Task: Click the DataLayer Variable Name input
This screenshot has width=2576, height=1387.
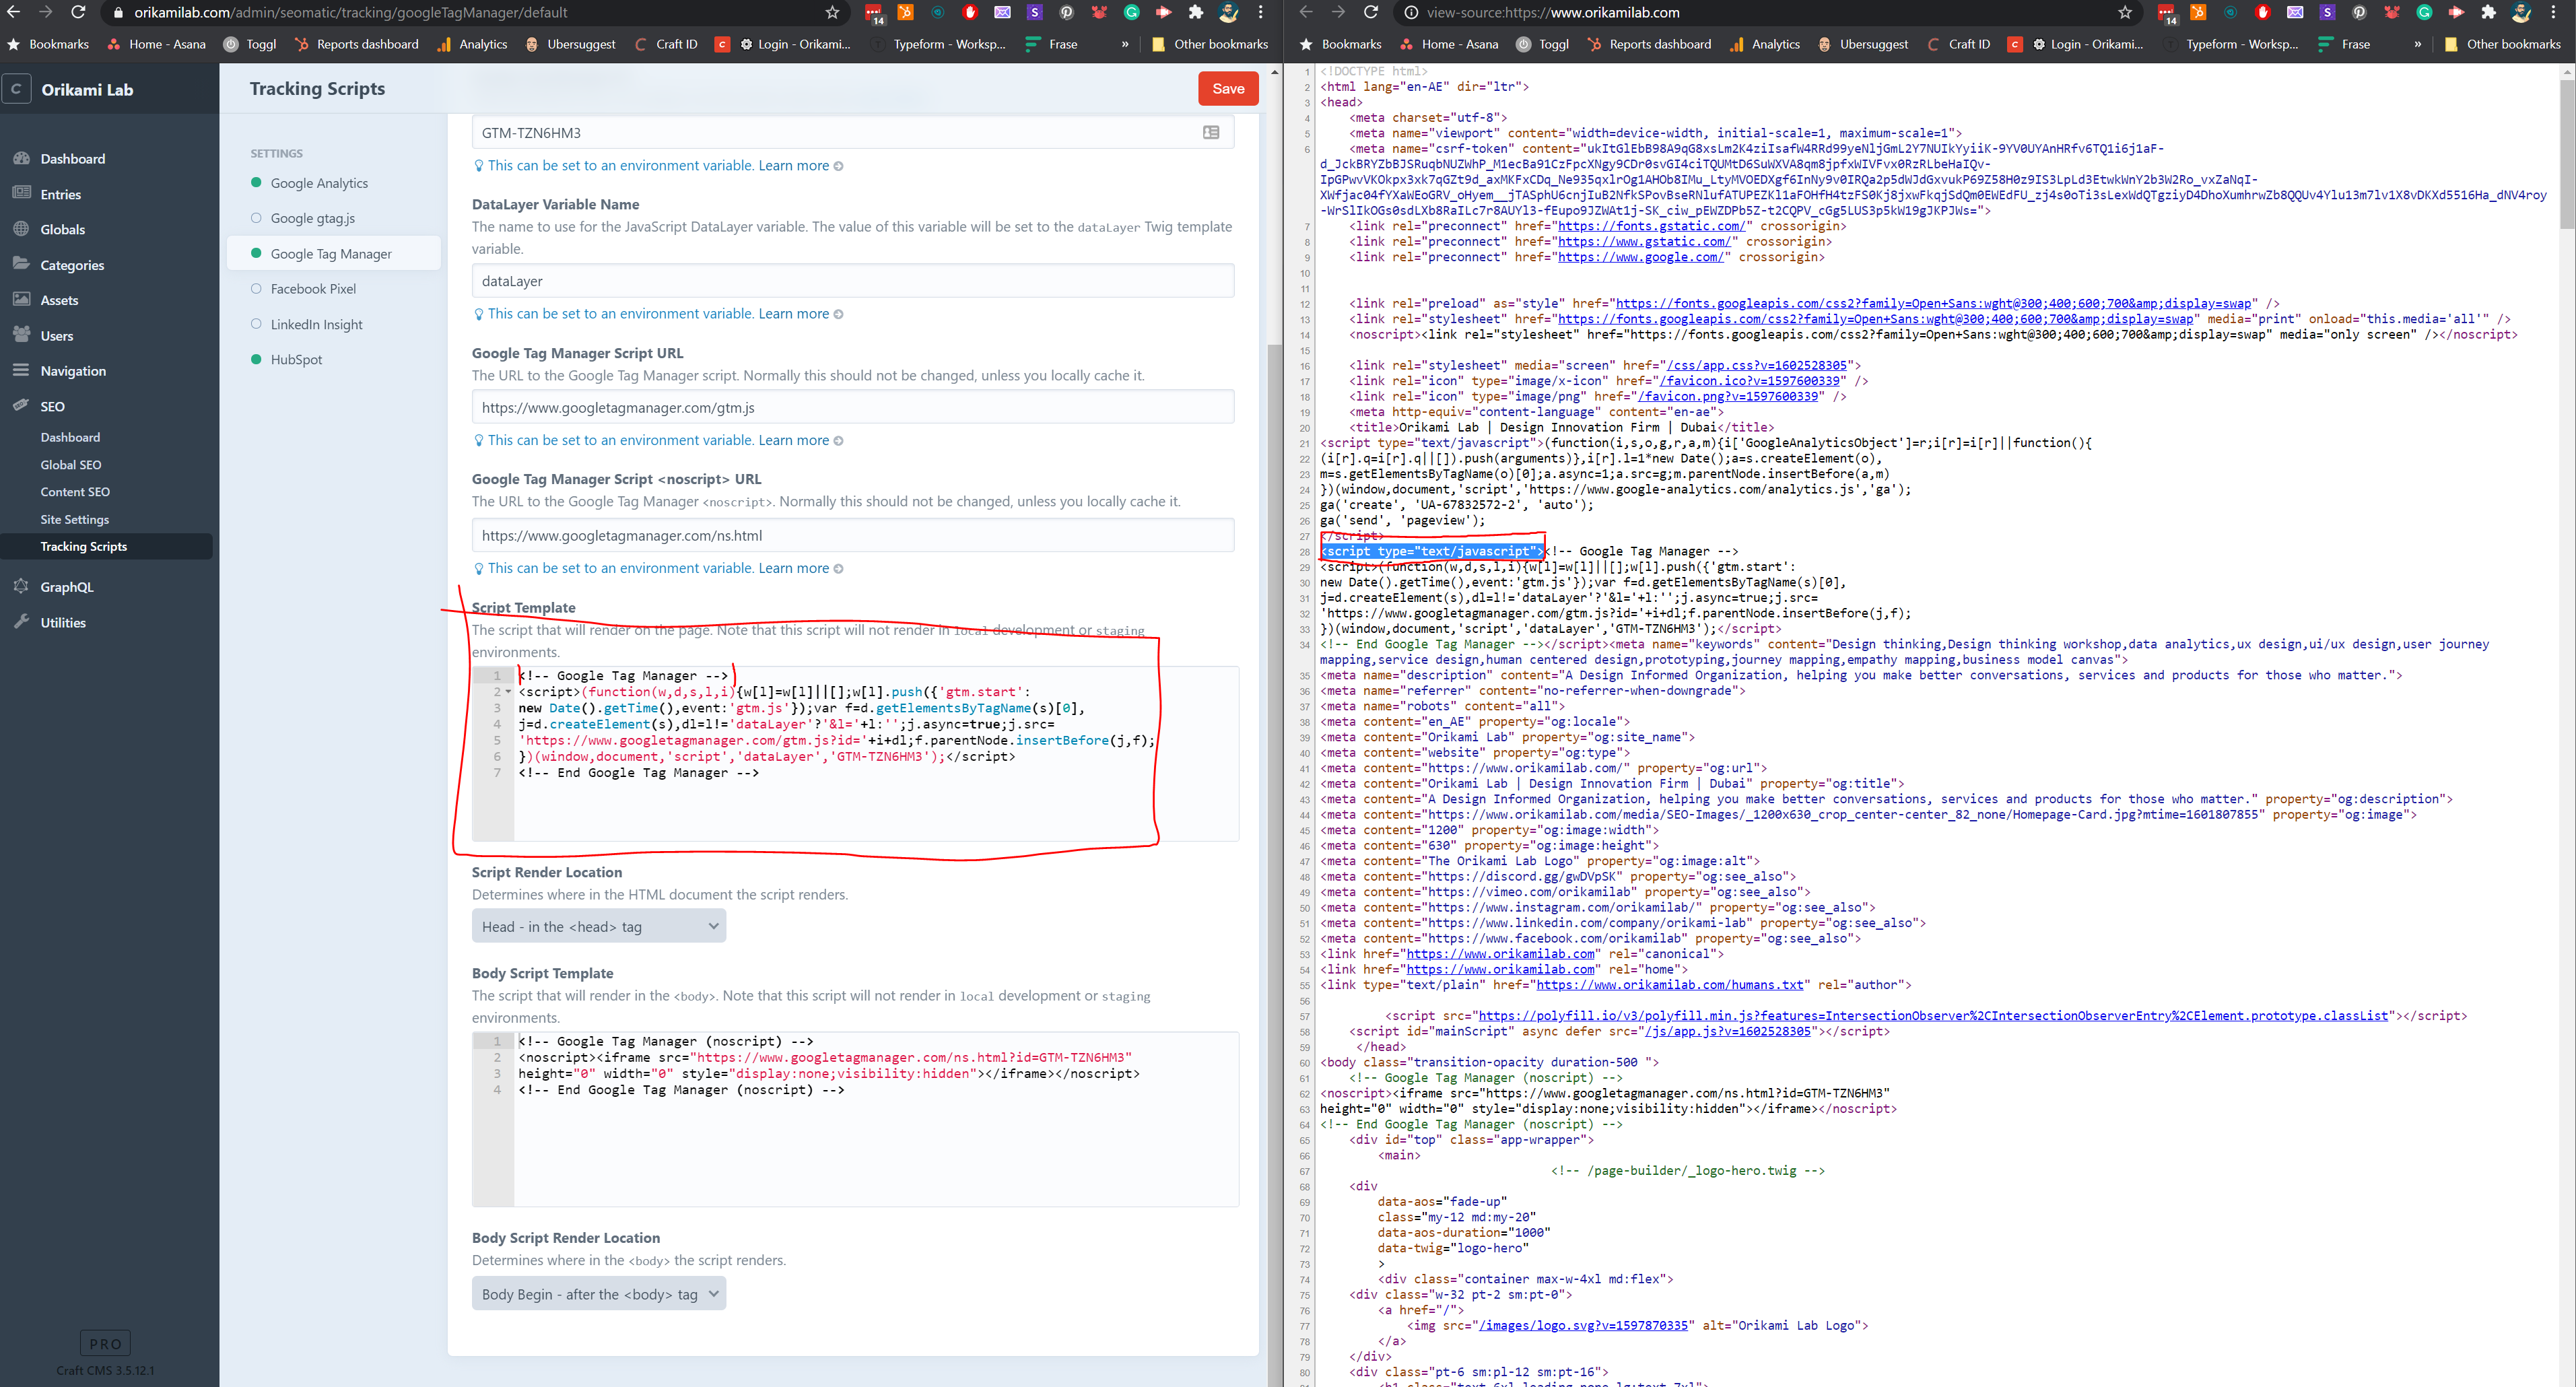Action: (853, 281)
